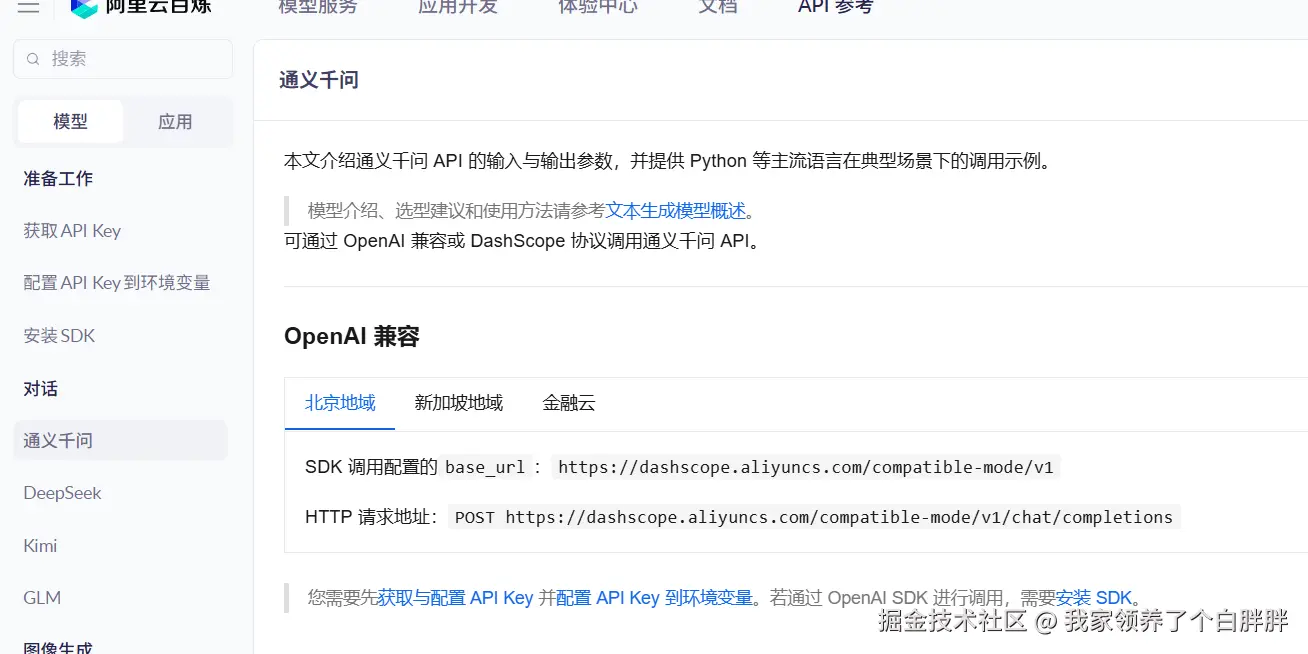This screenshot has height=654, width=1308.
Task: Click the Alibaba Cloud Bailian logo
Action: pos(139,8)
